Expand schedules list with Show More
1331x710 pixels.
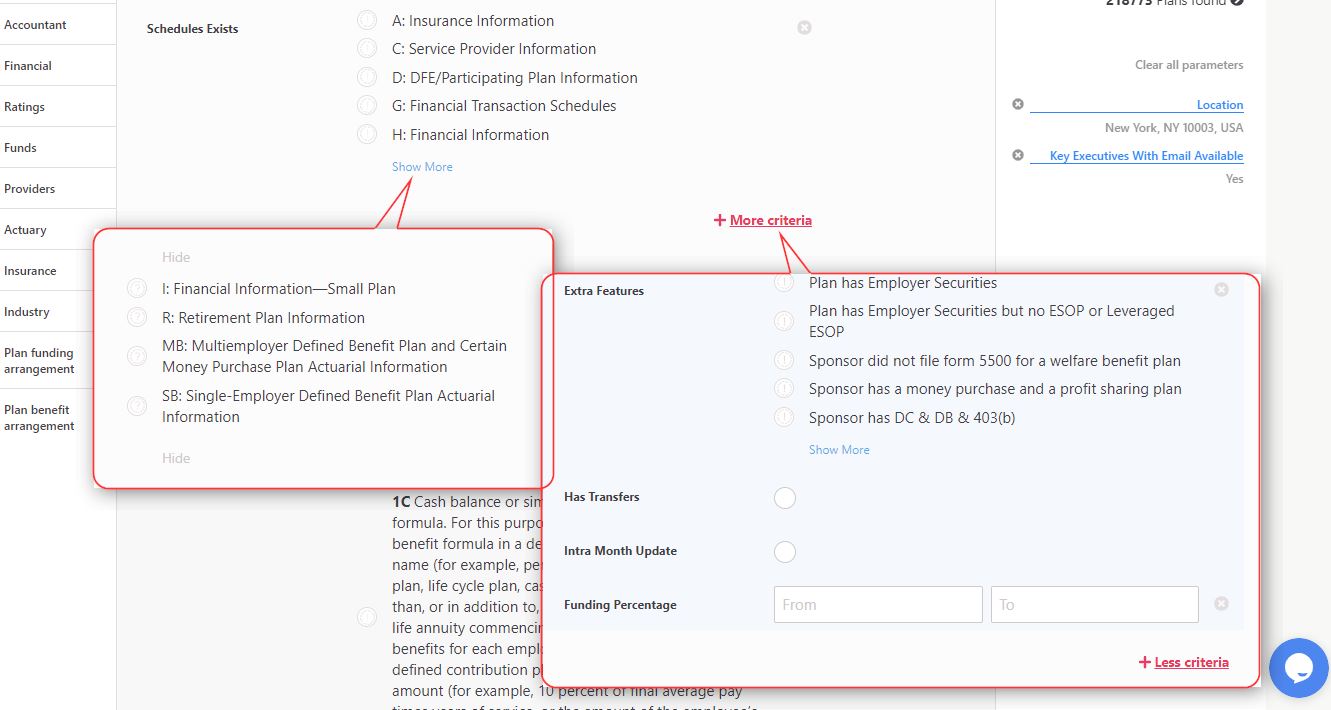click(422, 167)
